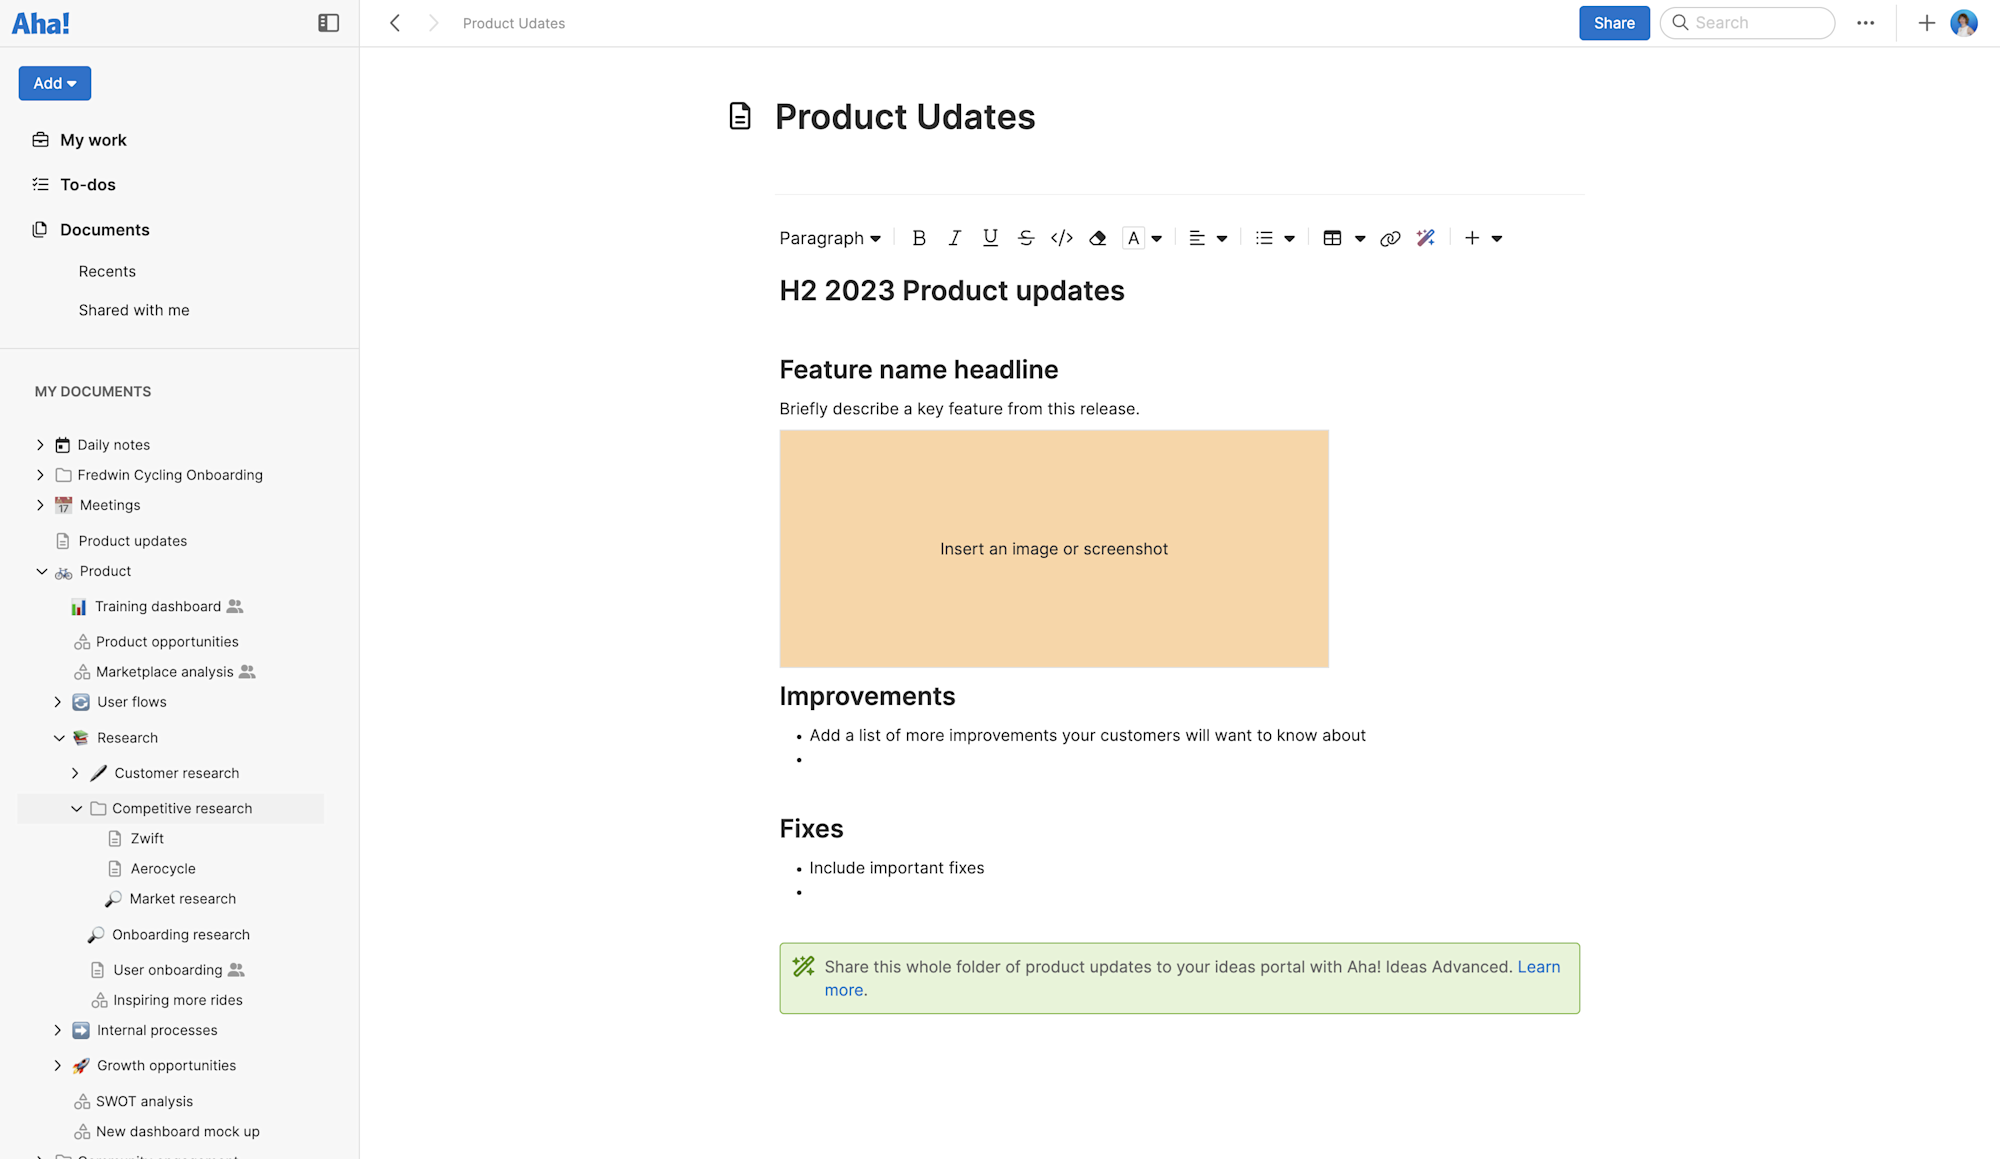This screenshot has width=2000, height=1159.
Task: Apply strikethrough formatting
Action: 1026,238
